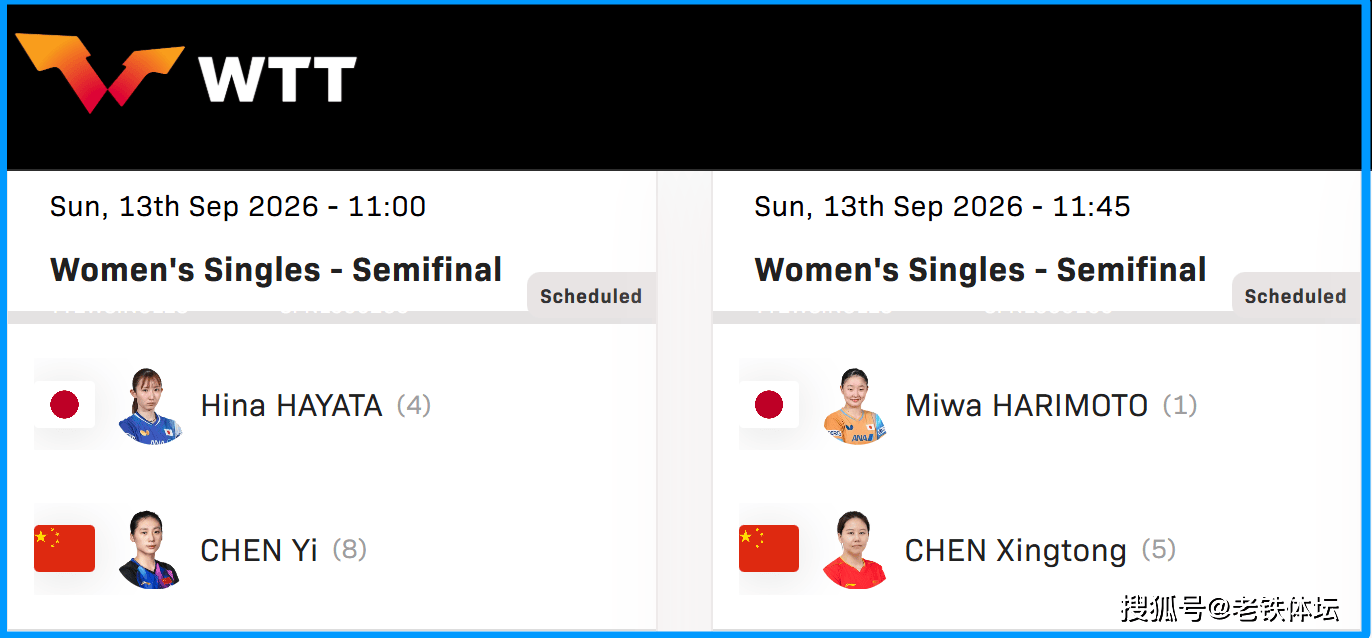
Task: Open first Women's Singles - Semifinal title
Action: 276,270
